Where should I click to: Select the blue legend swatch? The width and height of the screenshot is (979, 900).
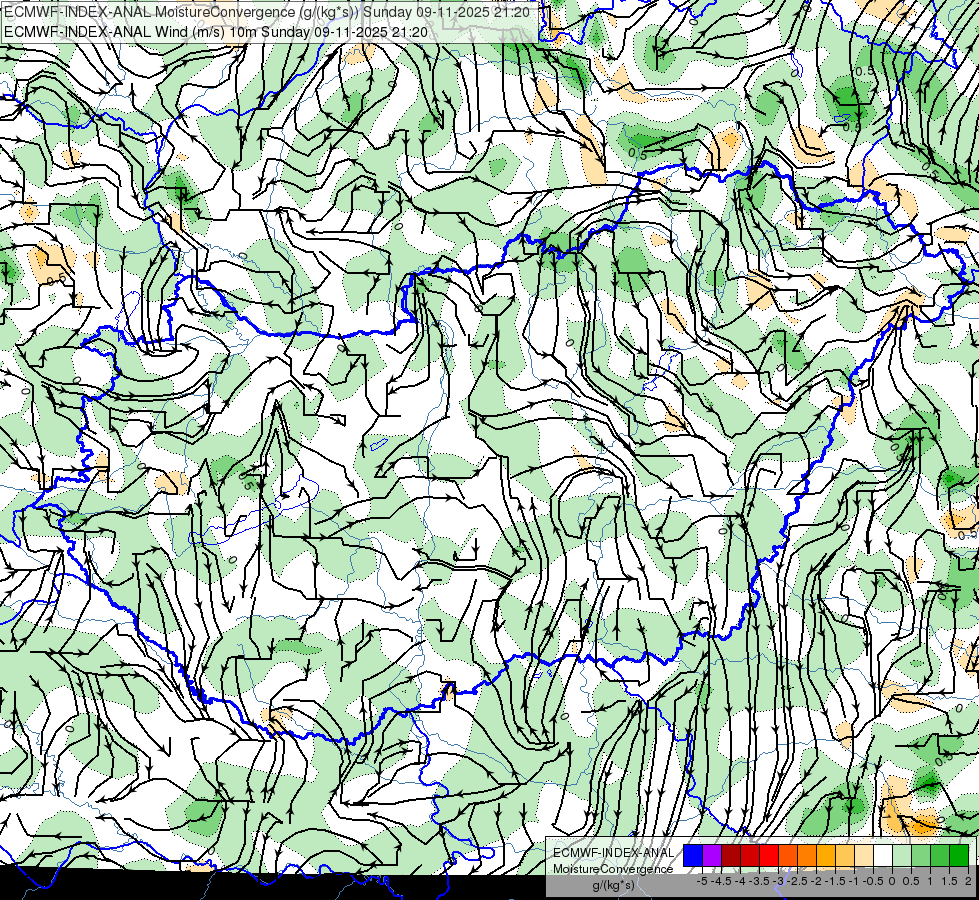pos(693,855)
